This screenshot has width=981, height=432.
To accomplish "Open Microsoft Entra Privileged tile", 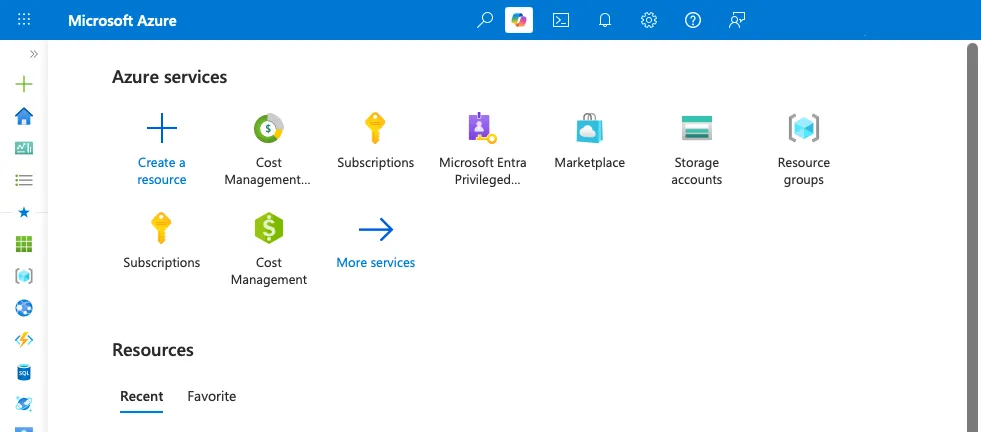I will [482, 150].
